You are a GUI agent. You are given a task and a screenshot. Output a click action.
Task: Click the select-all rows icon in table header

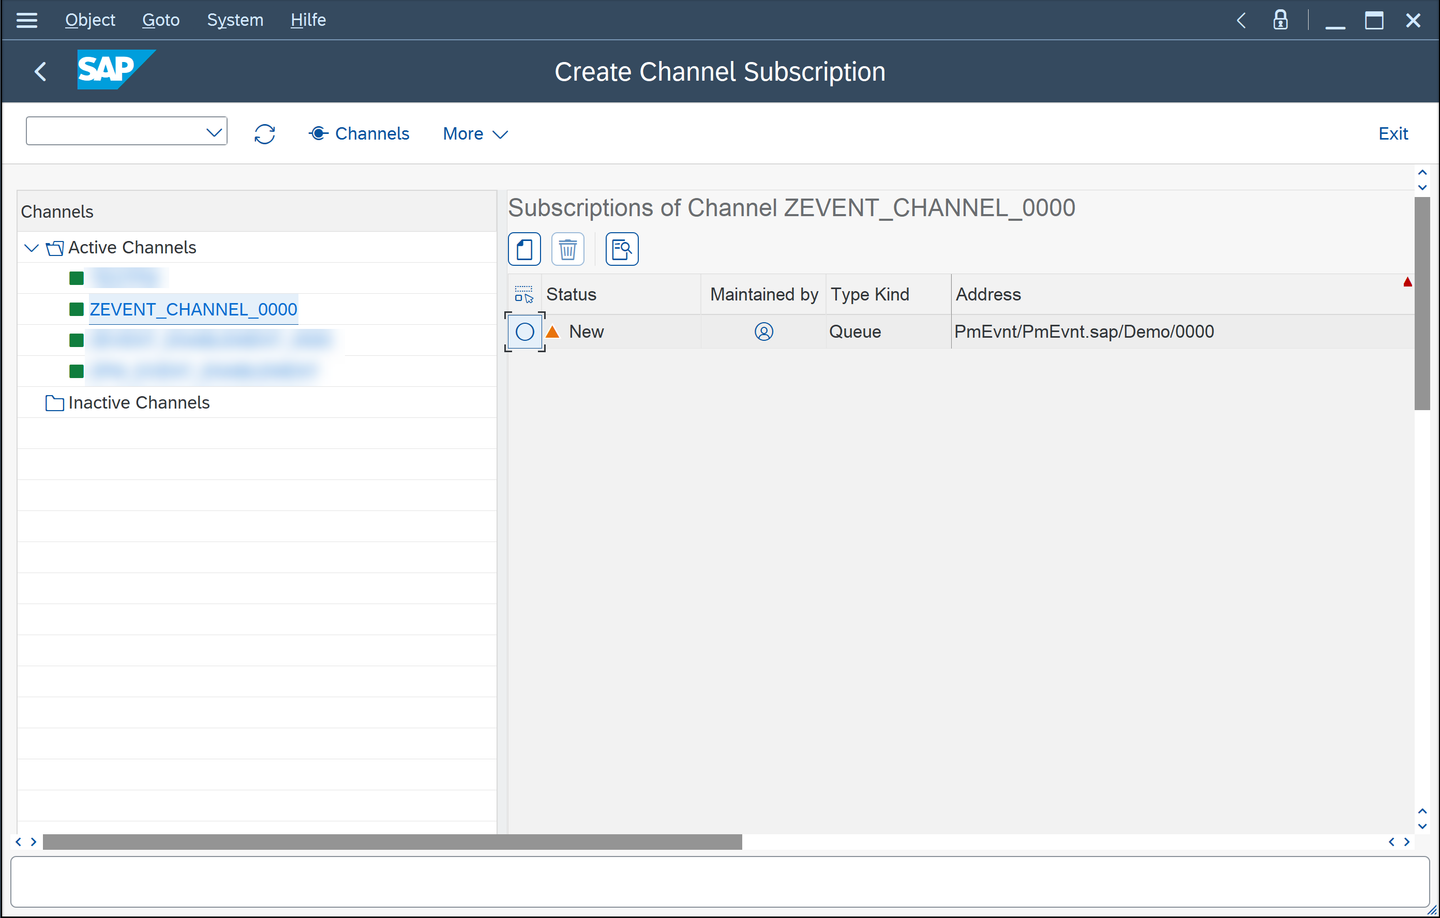tap(524, 295)
